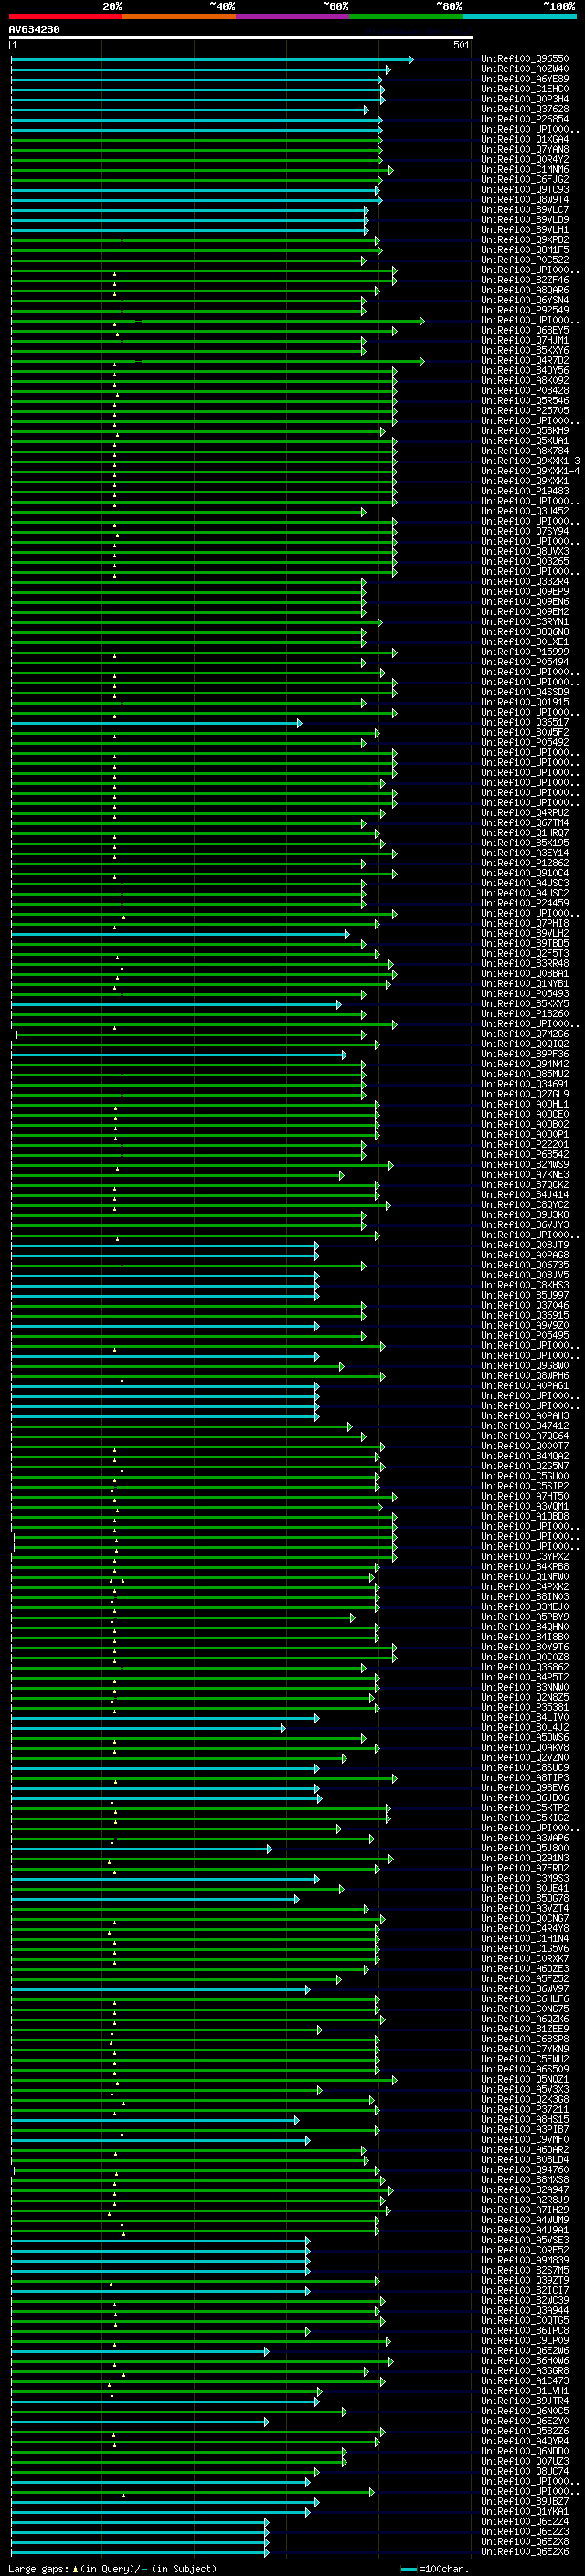Open hit UniRef100_A8X784
585x2576 pixels.
point(525,451)
